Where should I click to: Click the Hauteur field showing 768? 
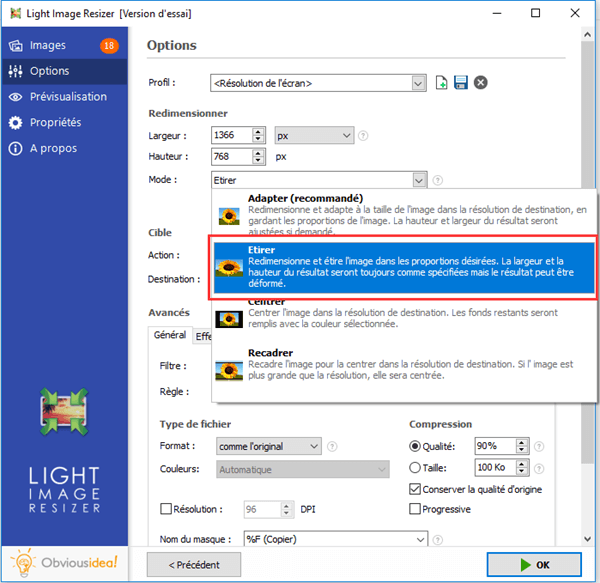tap(232, 156)
